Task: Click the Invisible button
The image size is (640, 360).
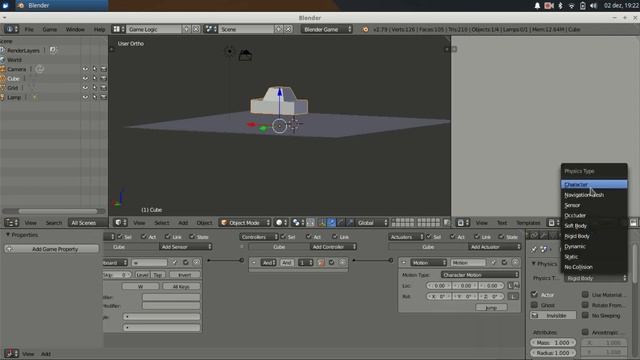Action: click(553, 315)
